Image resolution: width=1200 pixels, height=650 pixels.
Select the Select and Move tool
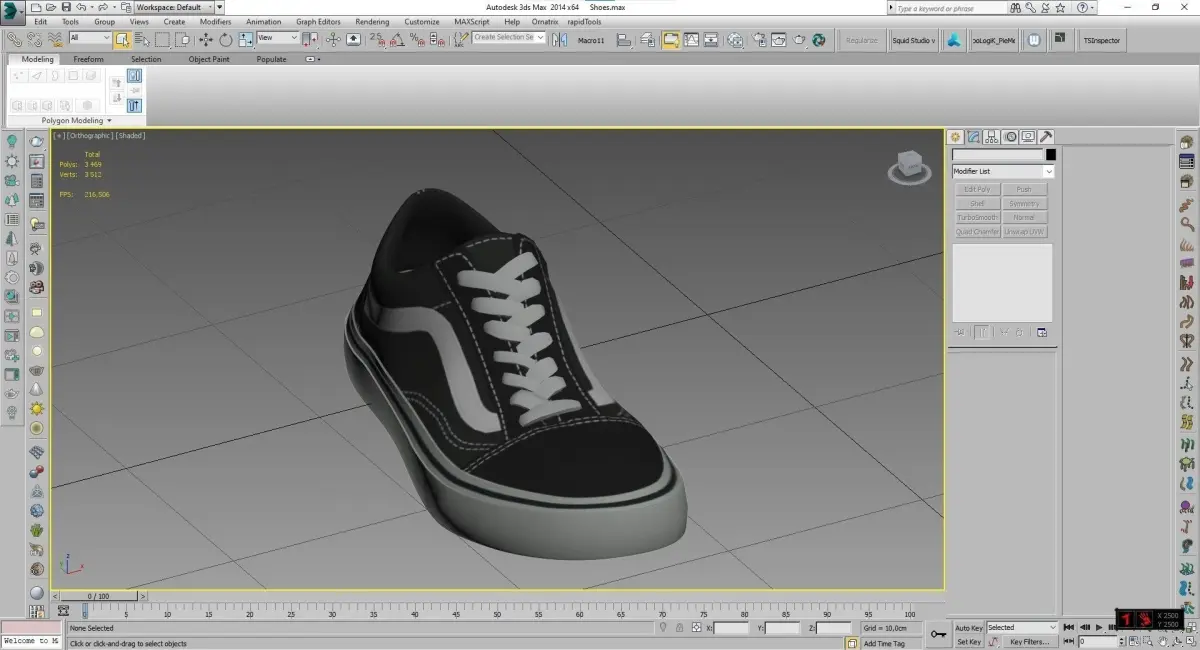pos(206,40)
